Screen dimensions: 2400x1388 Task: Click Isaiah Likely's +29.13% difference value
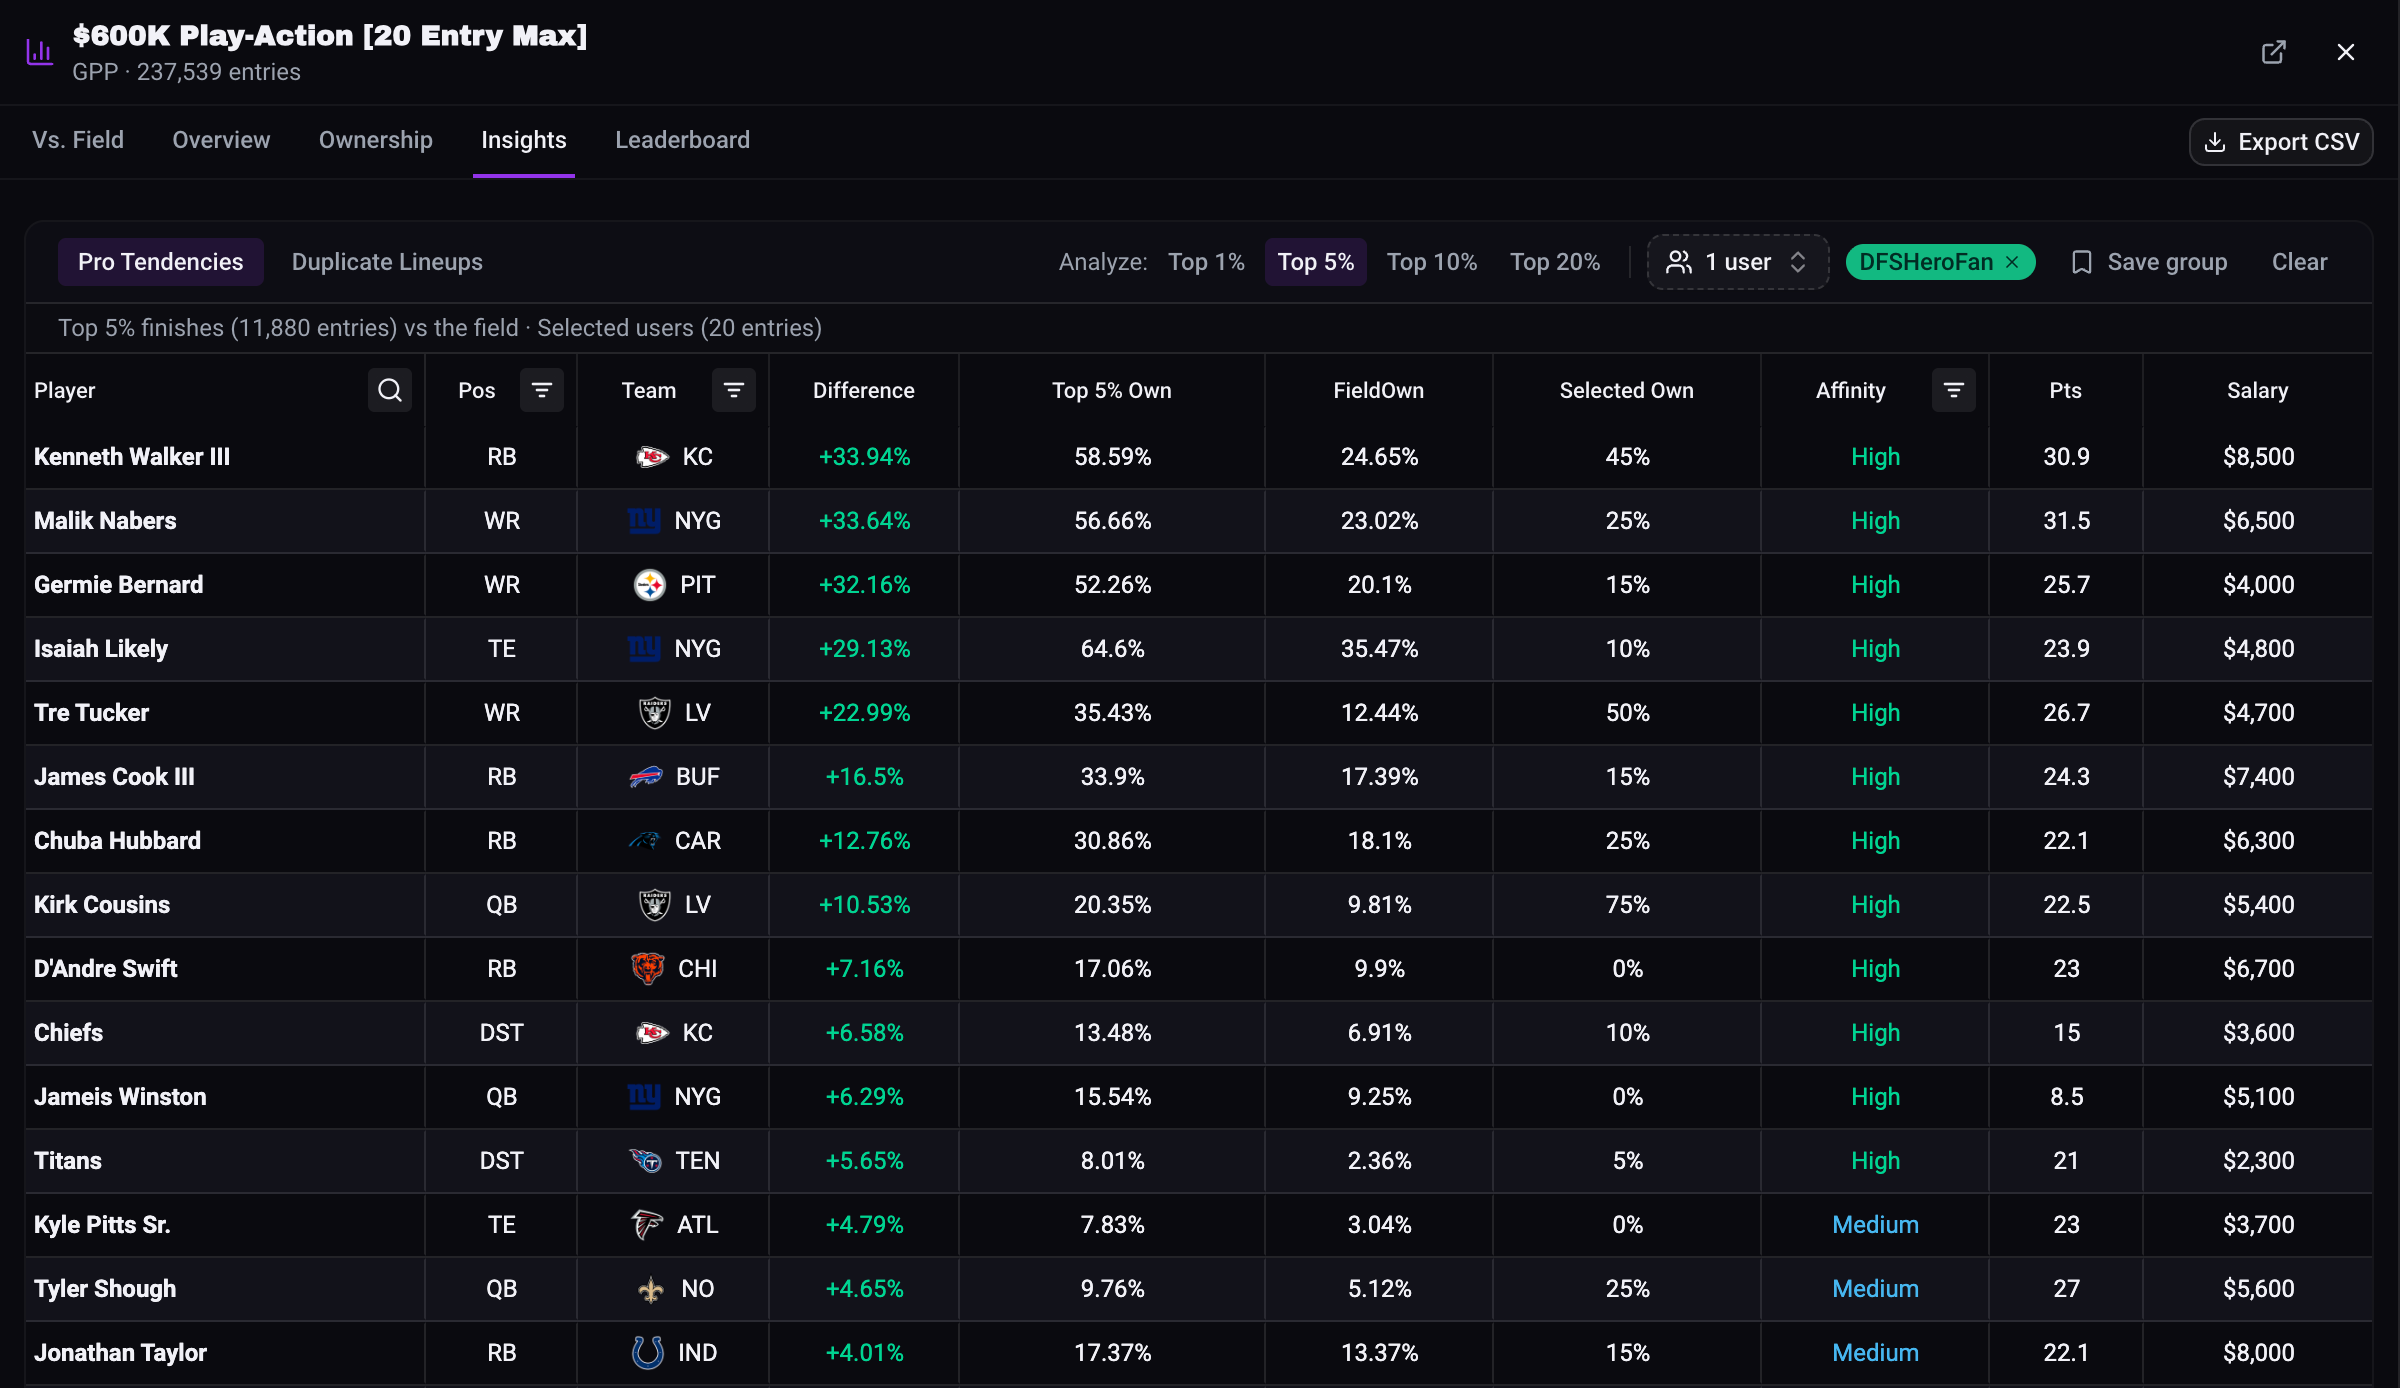pos(864,649)
